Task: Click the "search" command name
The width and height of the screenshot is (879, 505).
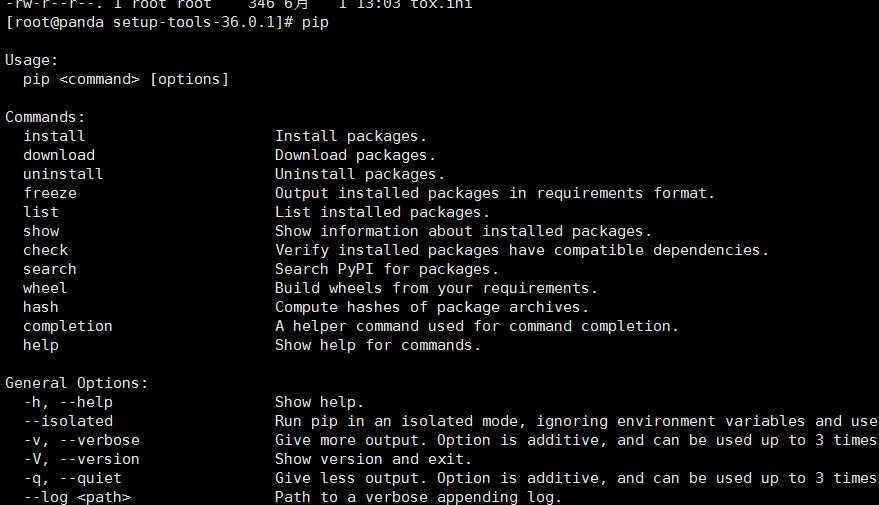Action: (x=50, y=269)
